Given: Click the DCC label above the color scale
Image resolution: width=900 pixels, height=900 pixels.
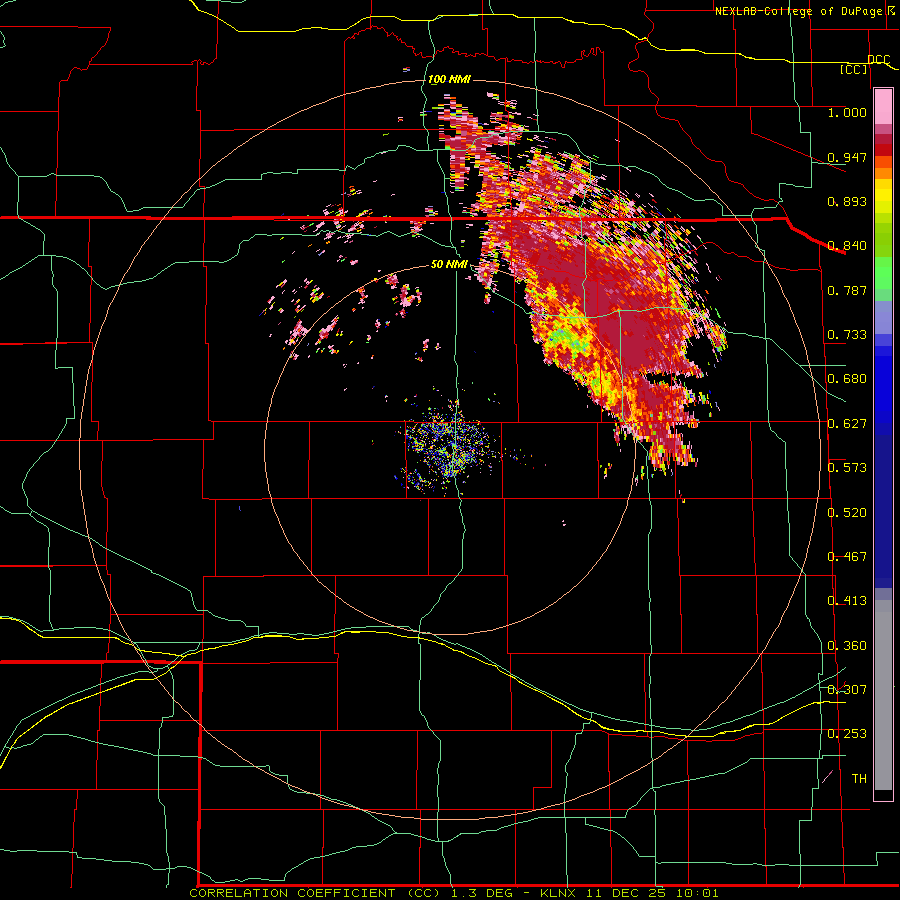Looking at the screenshot, I should point(878,59).
